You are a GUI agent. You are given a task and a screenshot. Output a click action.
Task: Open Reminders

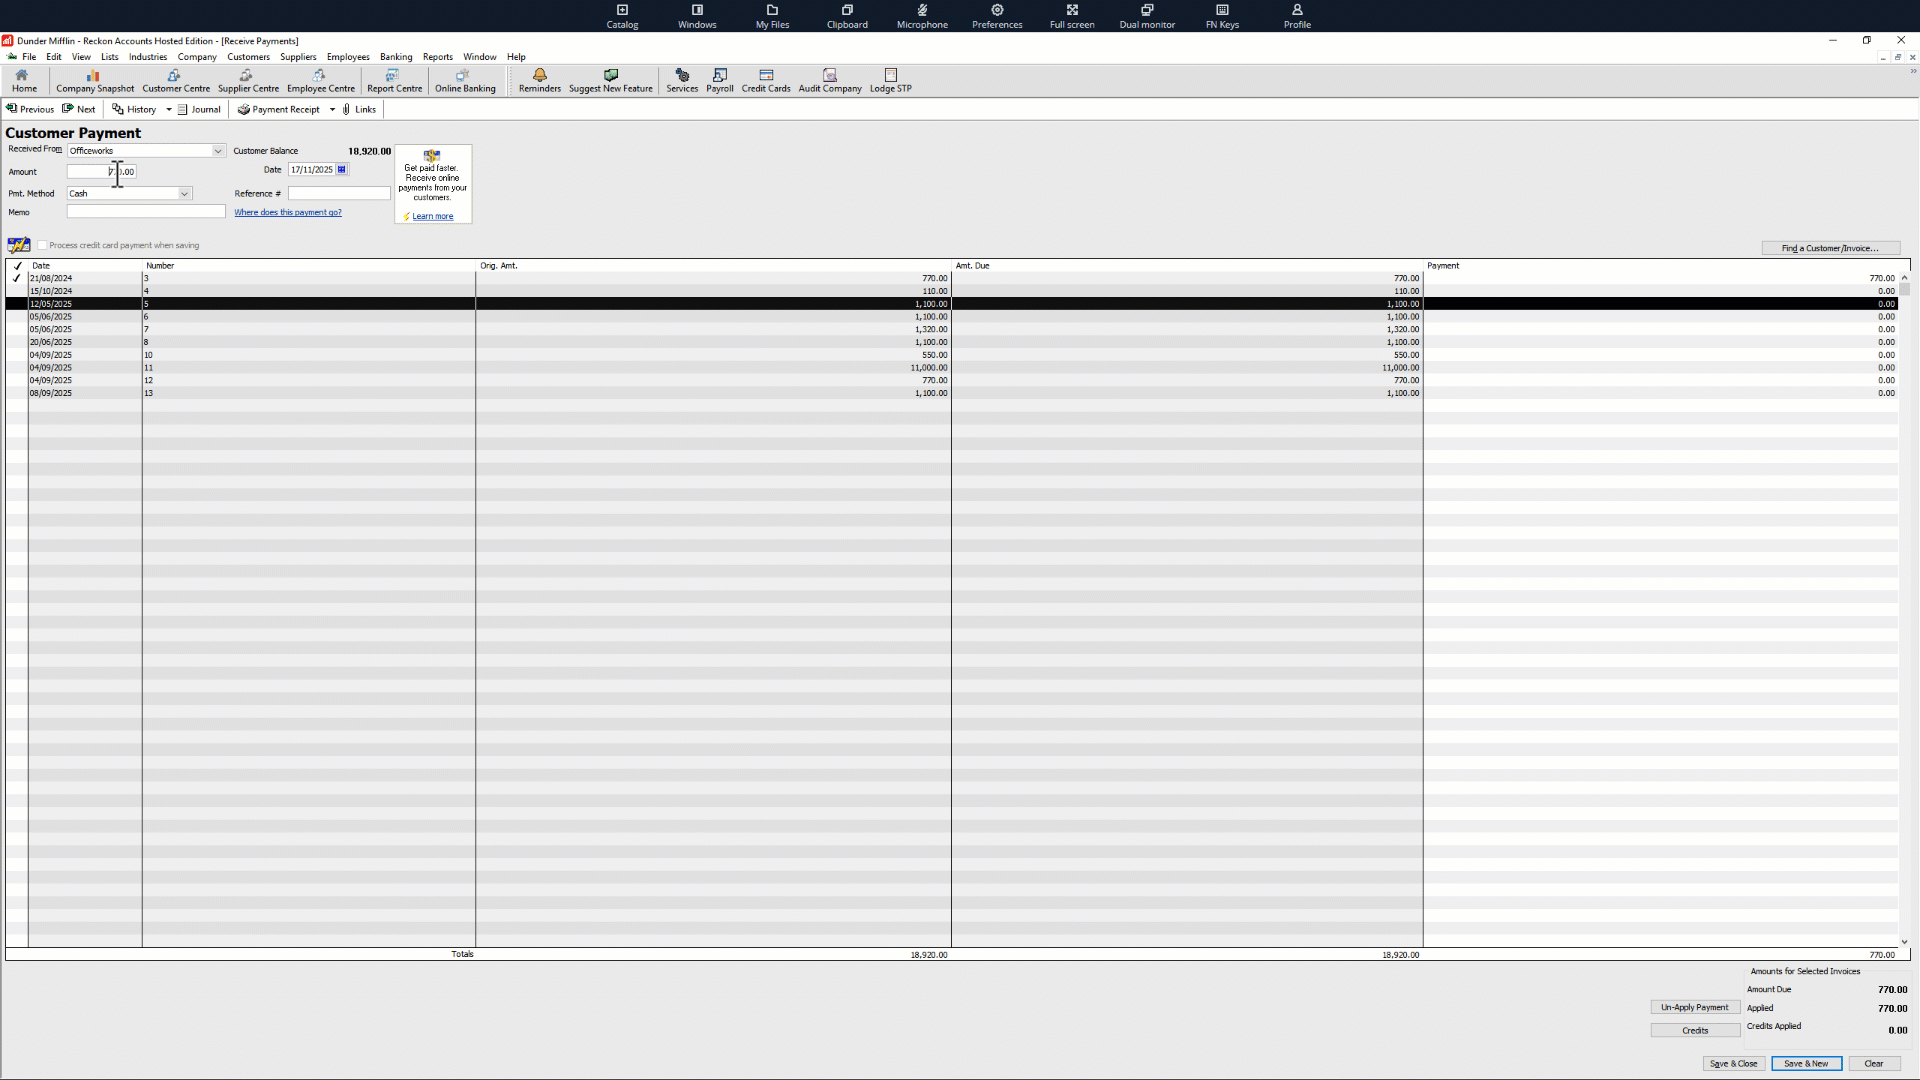539,81
